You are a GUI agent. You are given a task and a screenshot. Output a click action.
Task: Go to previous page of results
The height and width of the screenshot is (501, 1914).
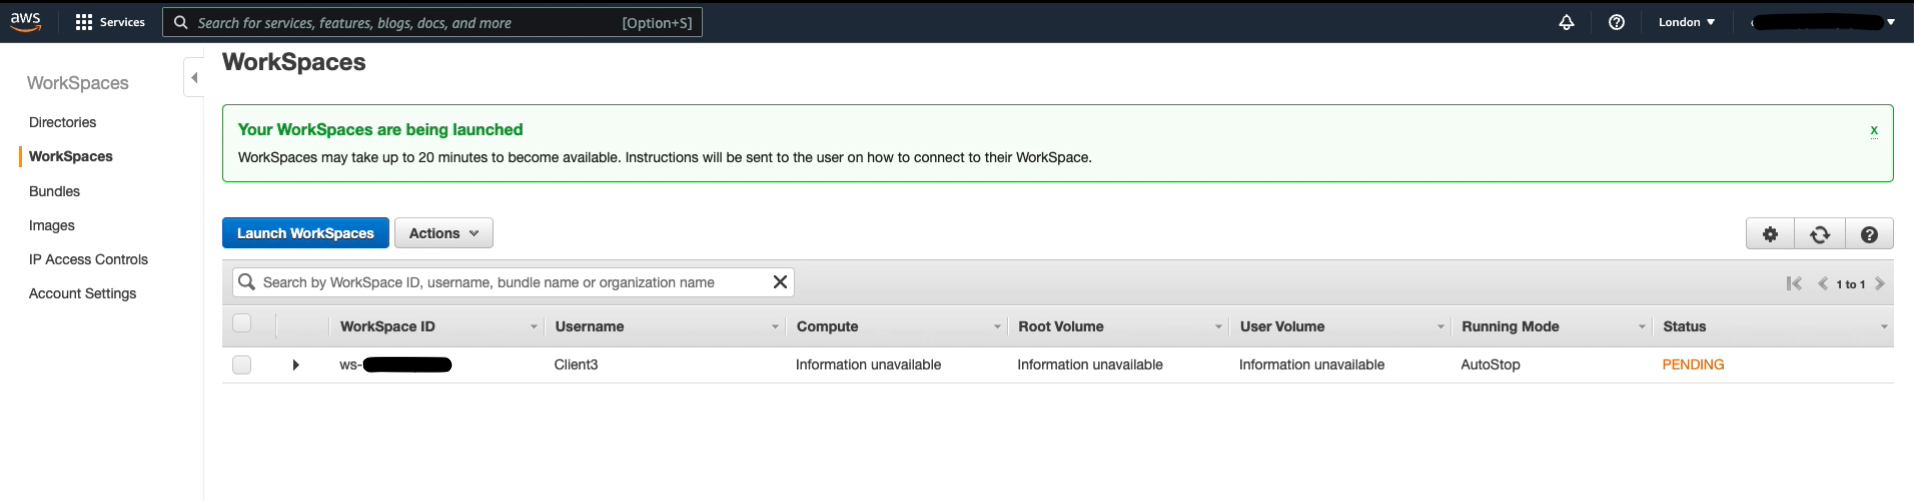(1822, 284)
